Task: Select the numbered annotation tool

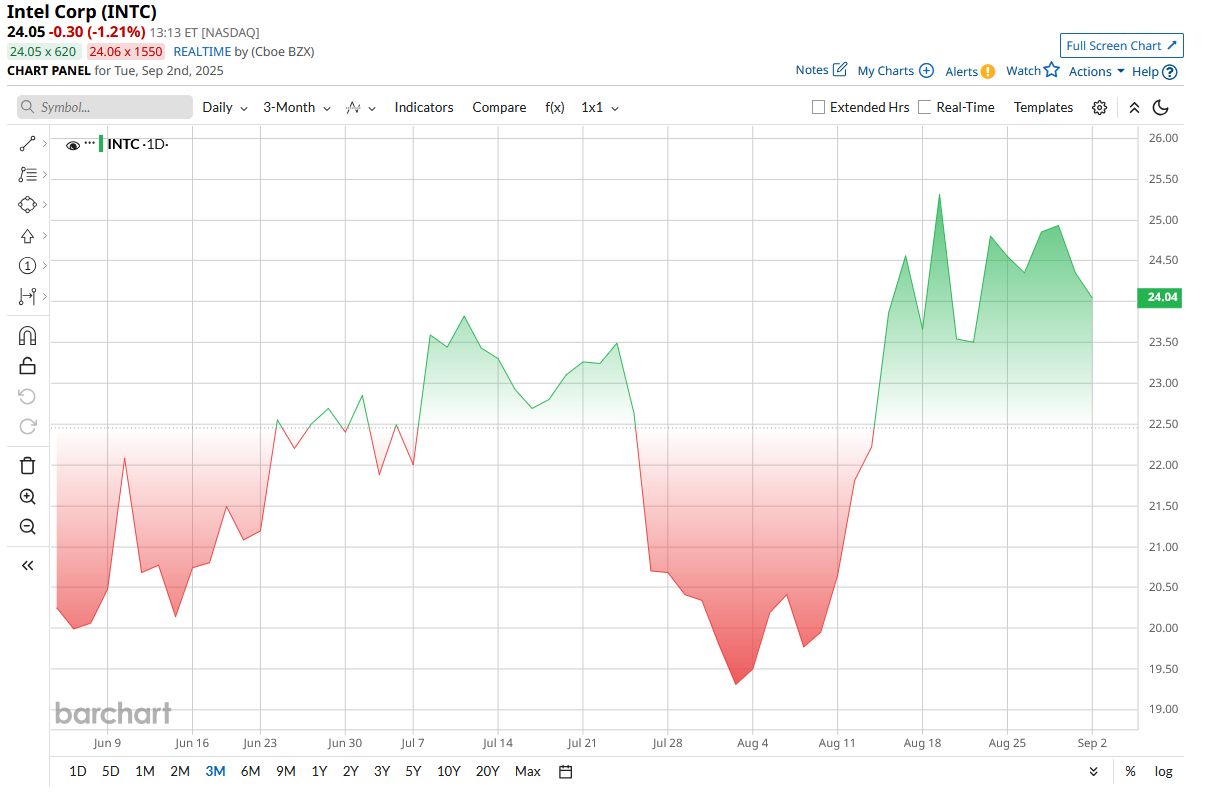Action: point(27,266)
